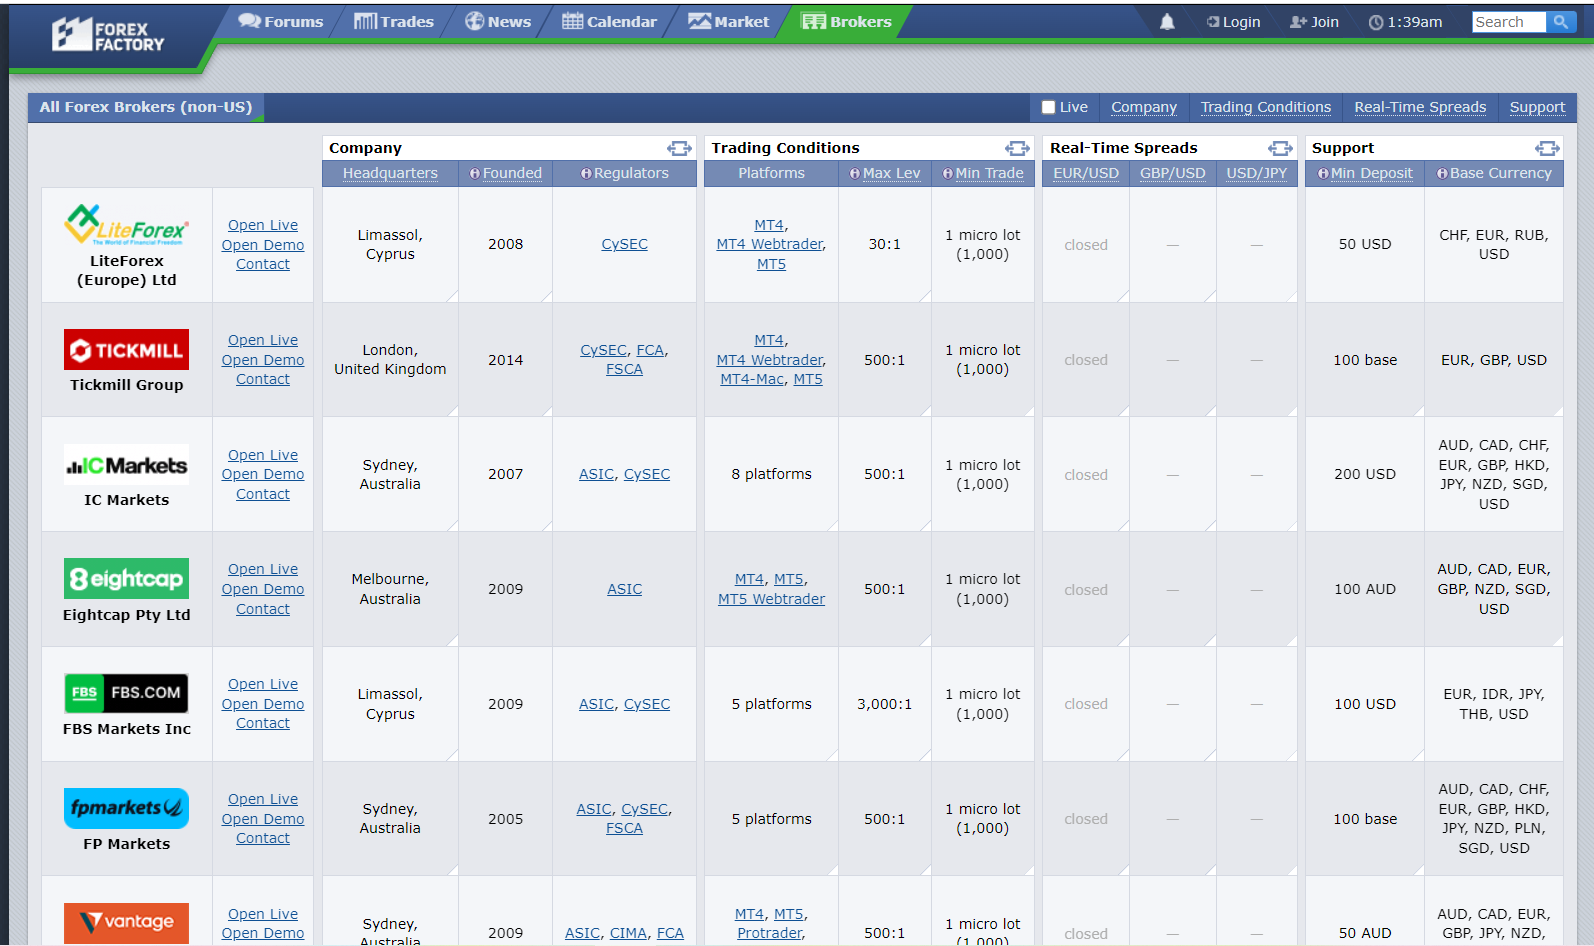
Task: Toggle the Live checkbox
Action: click(x=1048, y=107)
